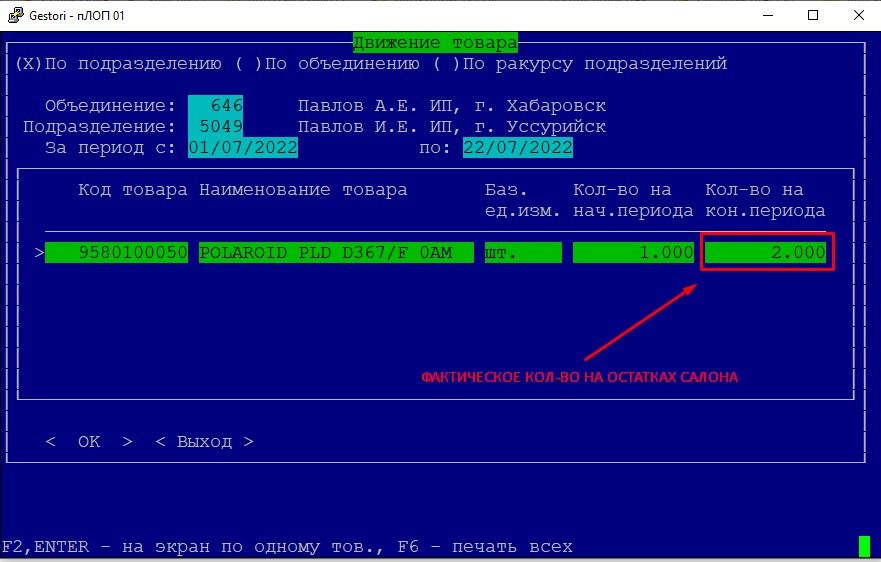881x562 pixels.
Task: Click the "шт." unit cell
Action: point(523,252)
